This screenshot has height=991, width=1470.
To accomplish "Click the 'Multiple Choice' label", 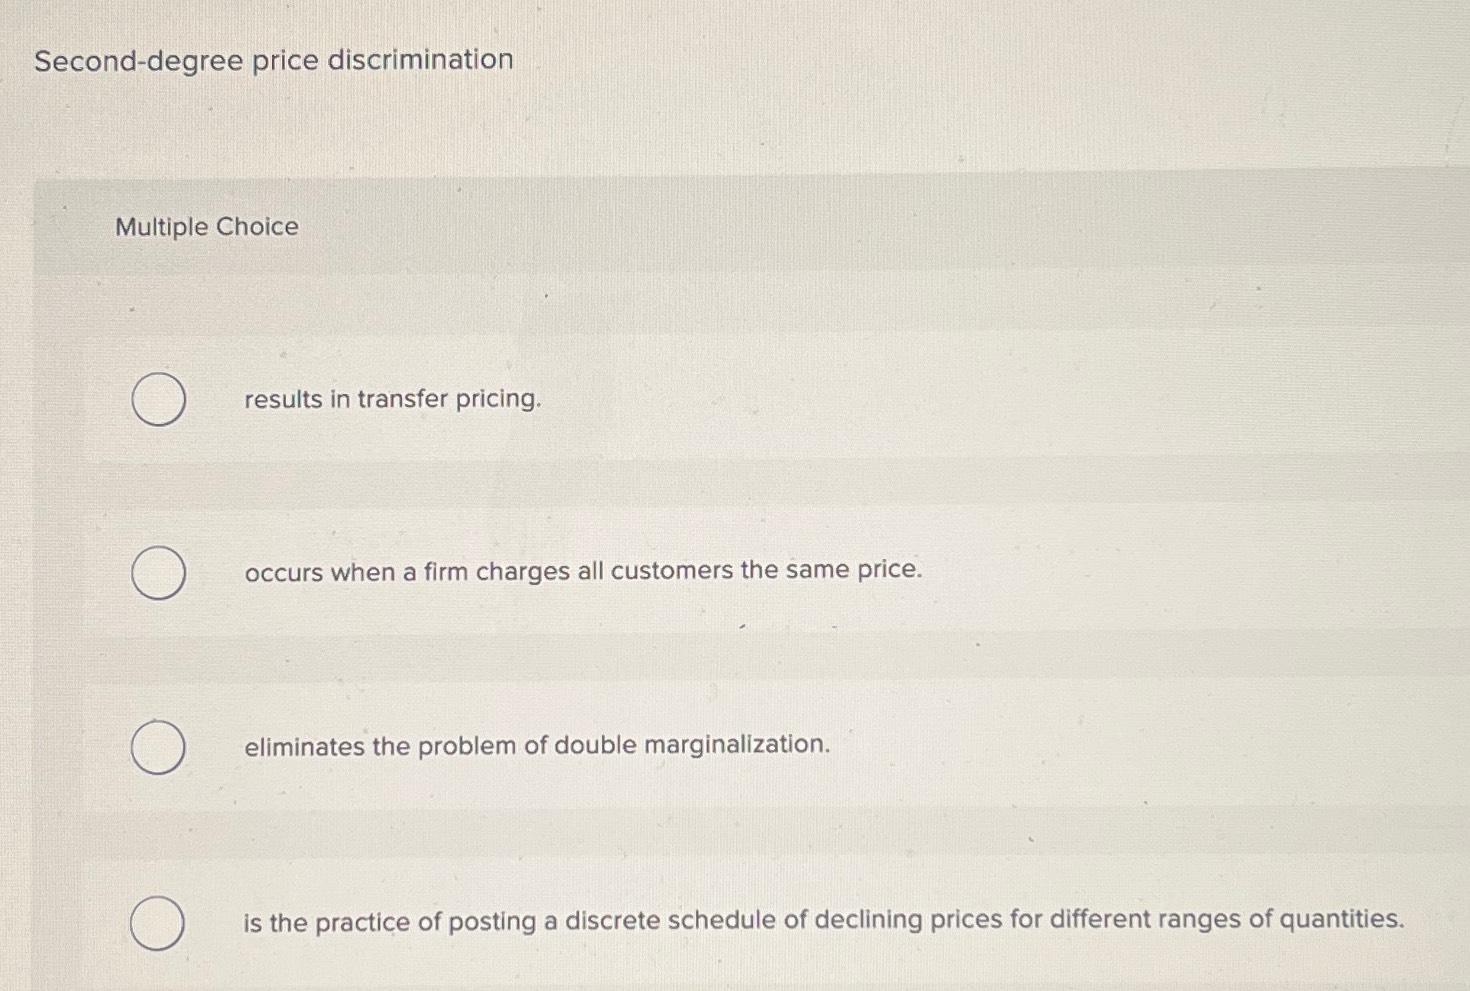I will pos(205,227).
